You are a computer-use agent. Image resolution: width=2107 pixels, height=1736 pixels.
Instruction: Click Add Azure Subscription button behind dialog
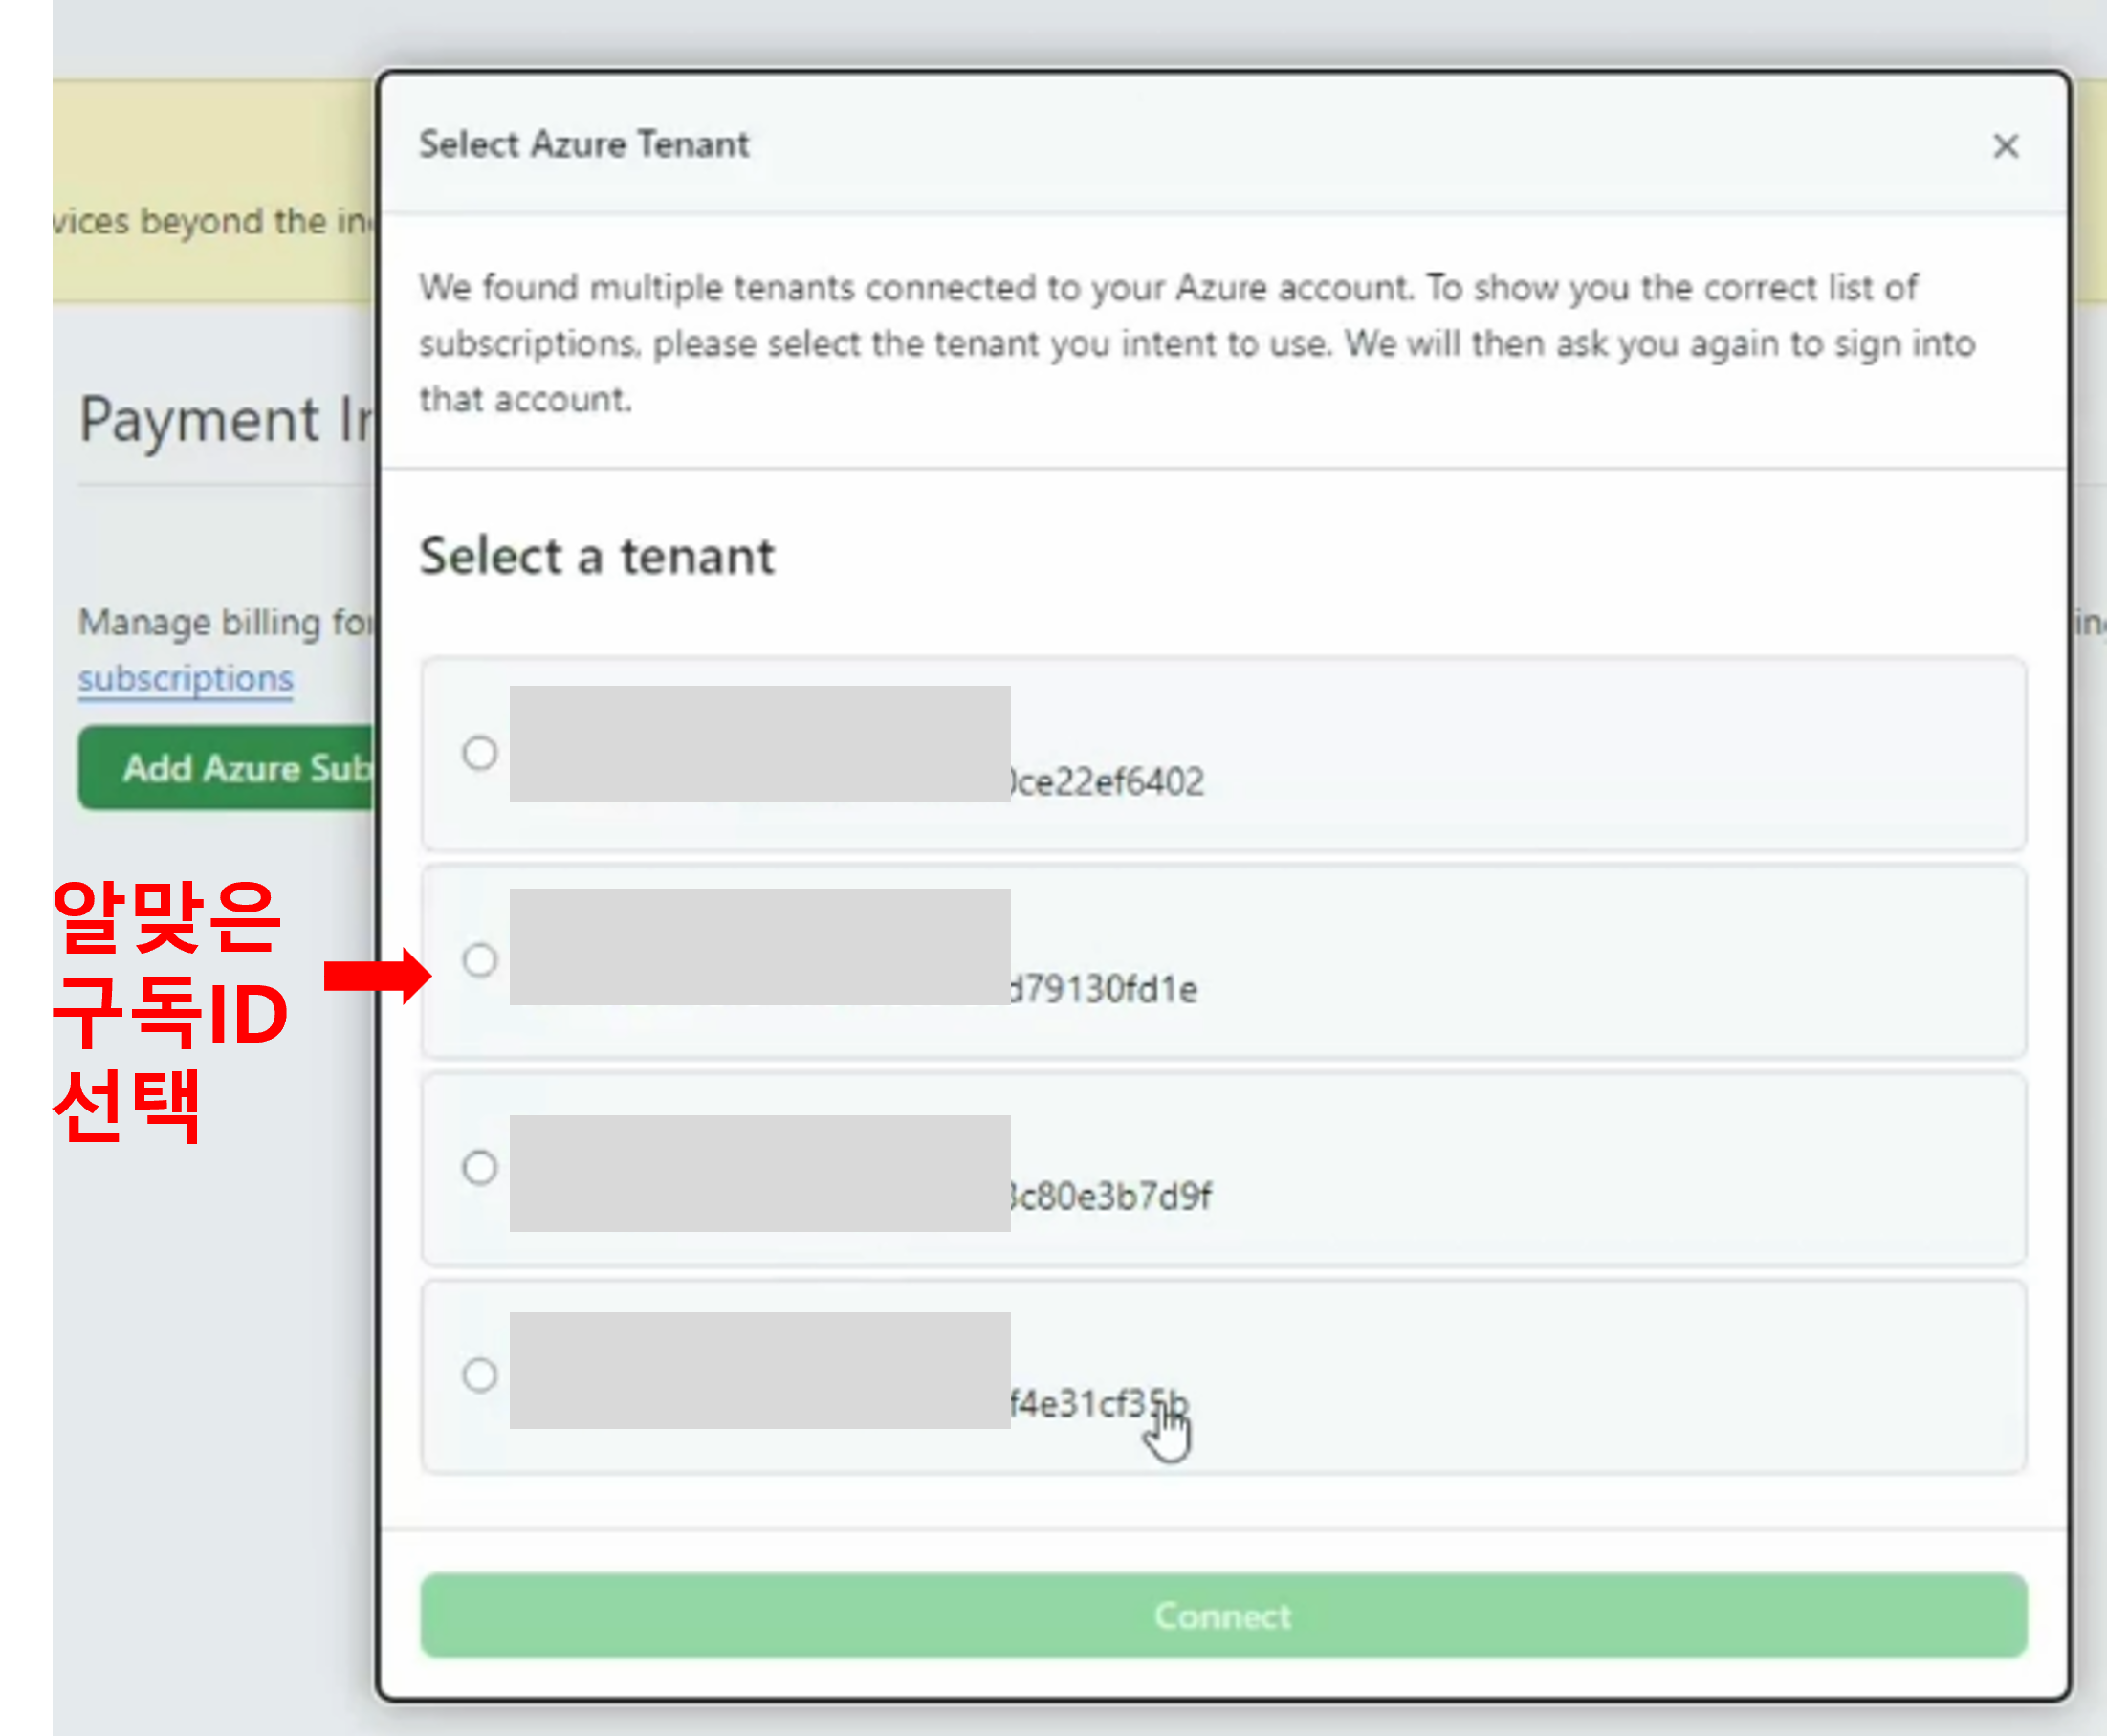(228, 768)
